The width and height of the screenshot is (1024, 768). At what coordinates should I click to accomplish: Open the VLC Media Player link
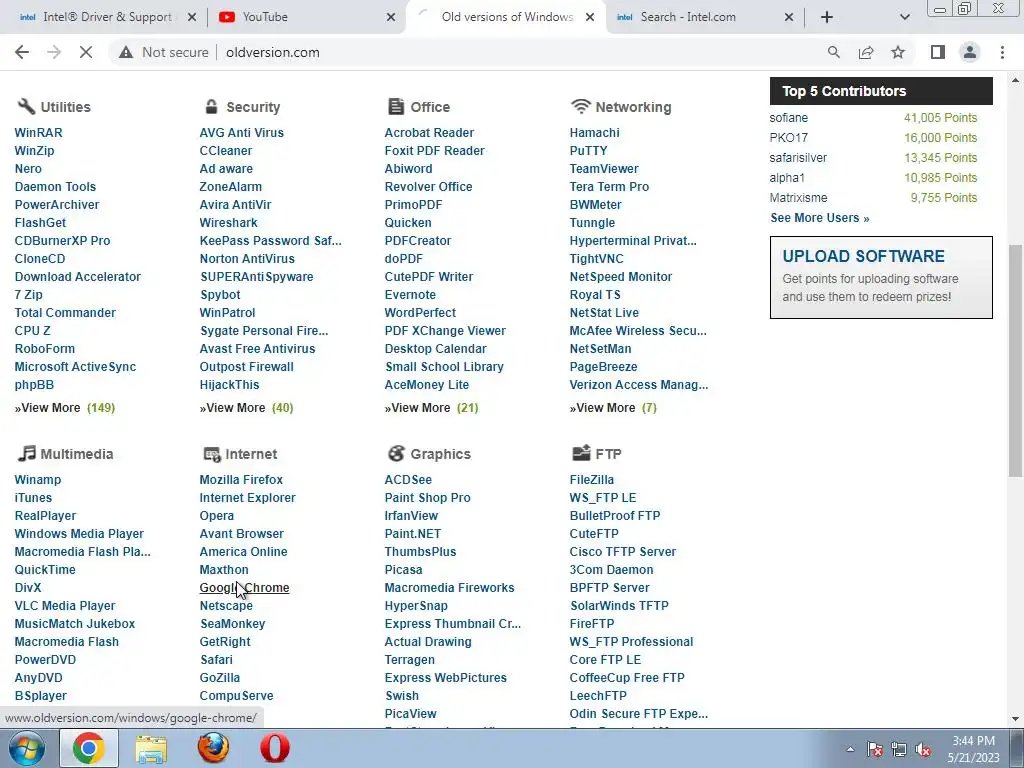[x=65, y=606]
